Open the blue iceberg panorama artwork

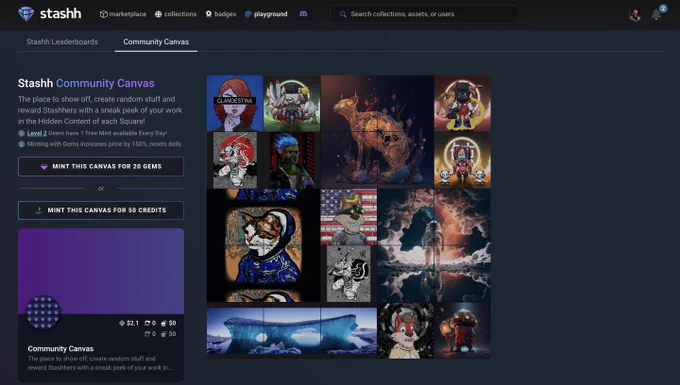pyautogui.click(x=292, y=331)
